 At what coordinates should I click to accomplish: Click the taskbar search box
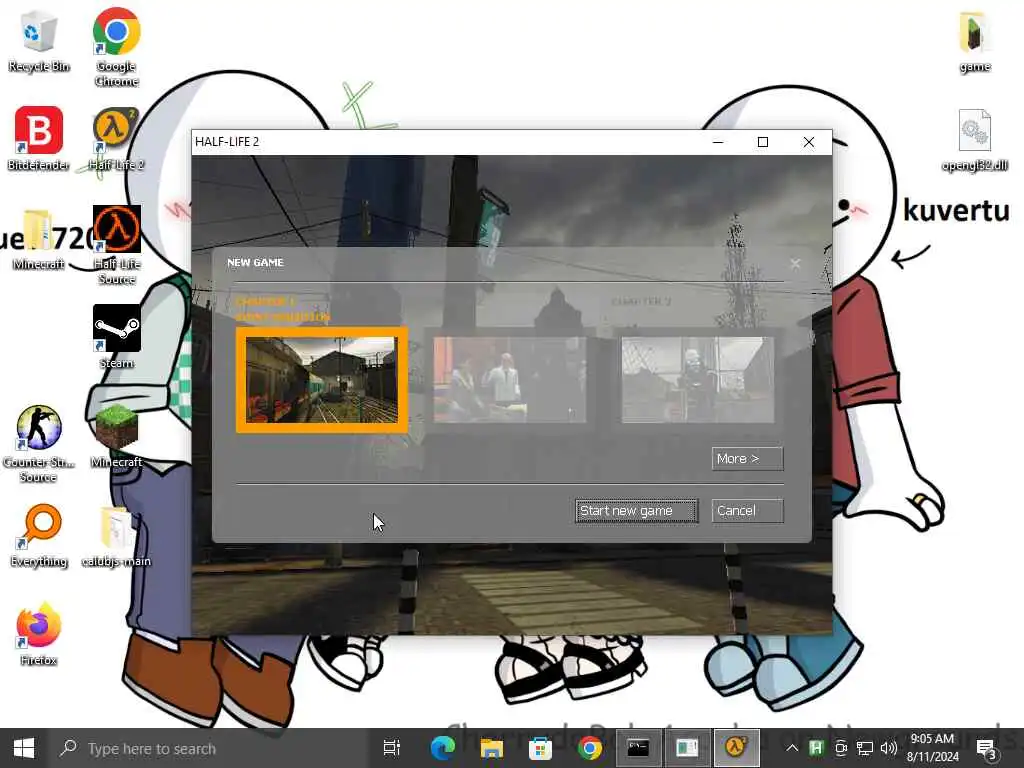210,748
